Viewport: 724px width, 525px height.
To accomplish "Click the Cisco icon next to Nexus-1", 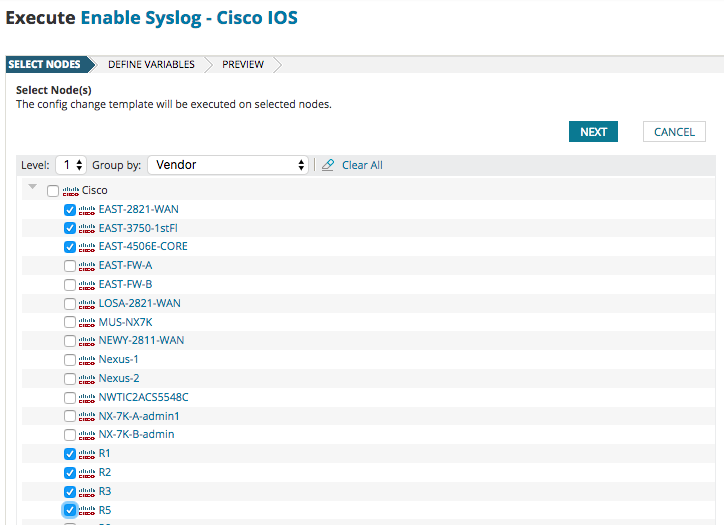I will coord(88,360).
